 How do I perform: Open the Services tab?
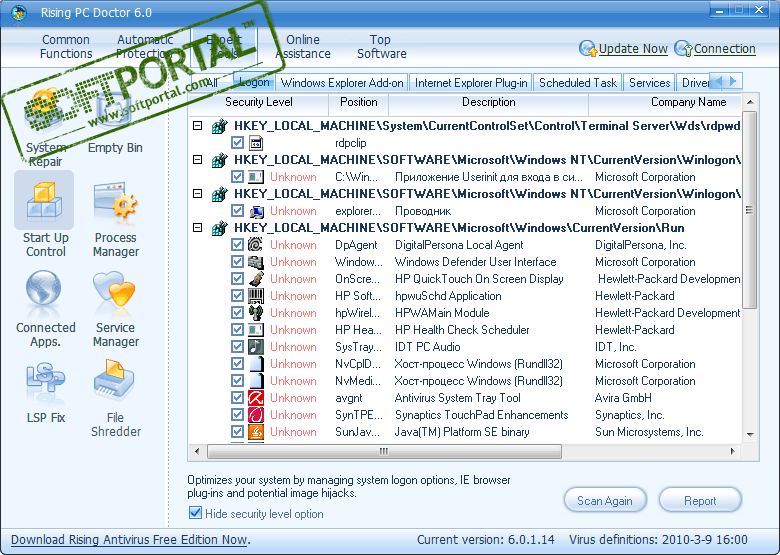pyautogui.click(x=649, y=83)
